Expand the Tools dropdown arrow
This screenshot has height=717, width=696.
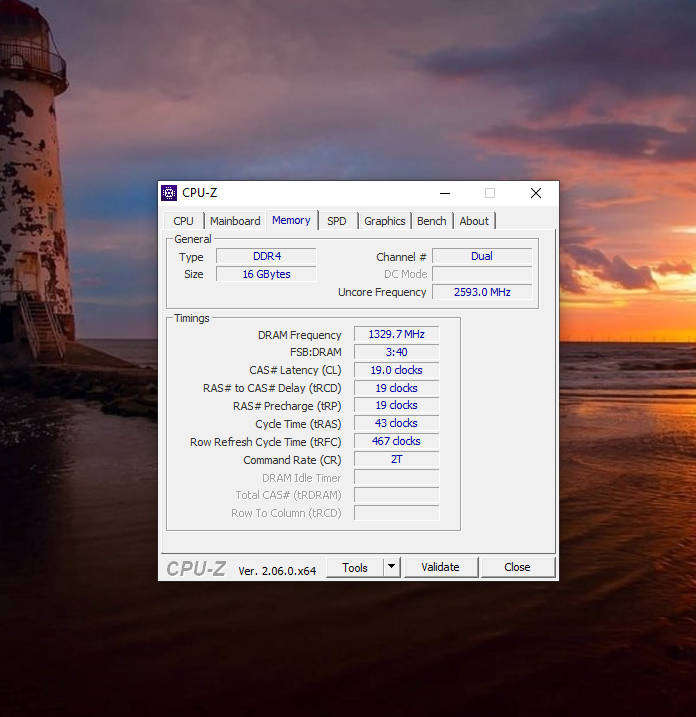pos(391,567)
